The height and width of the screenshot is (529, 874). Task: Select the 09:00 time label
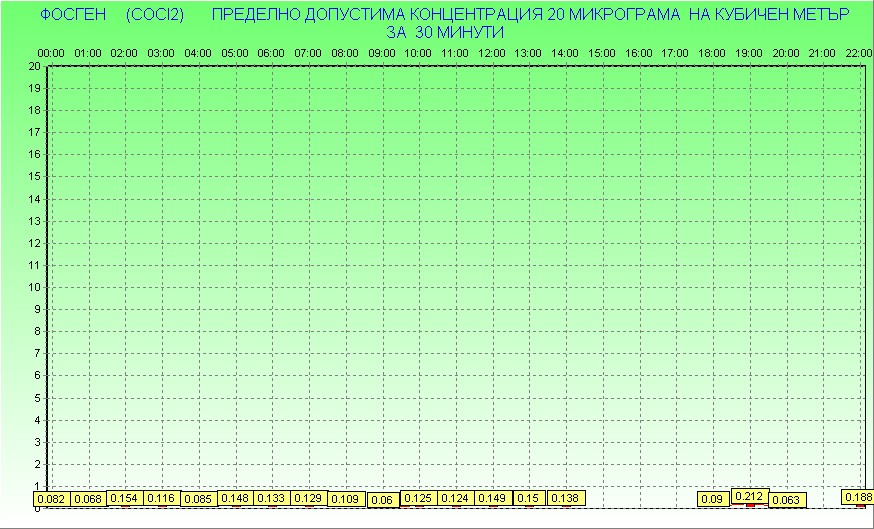click(x=382, y=54)
